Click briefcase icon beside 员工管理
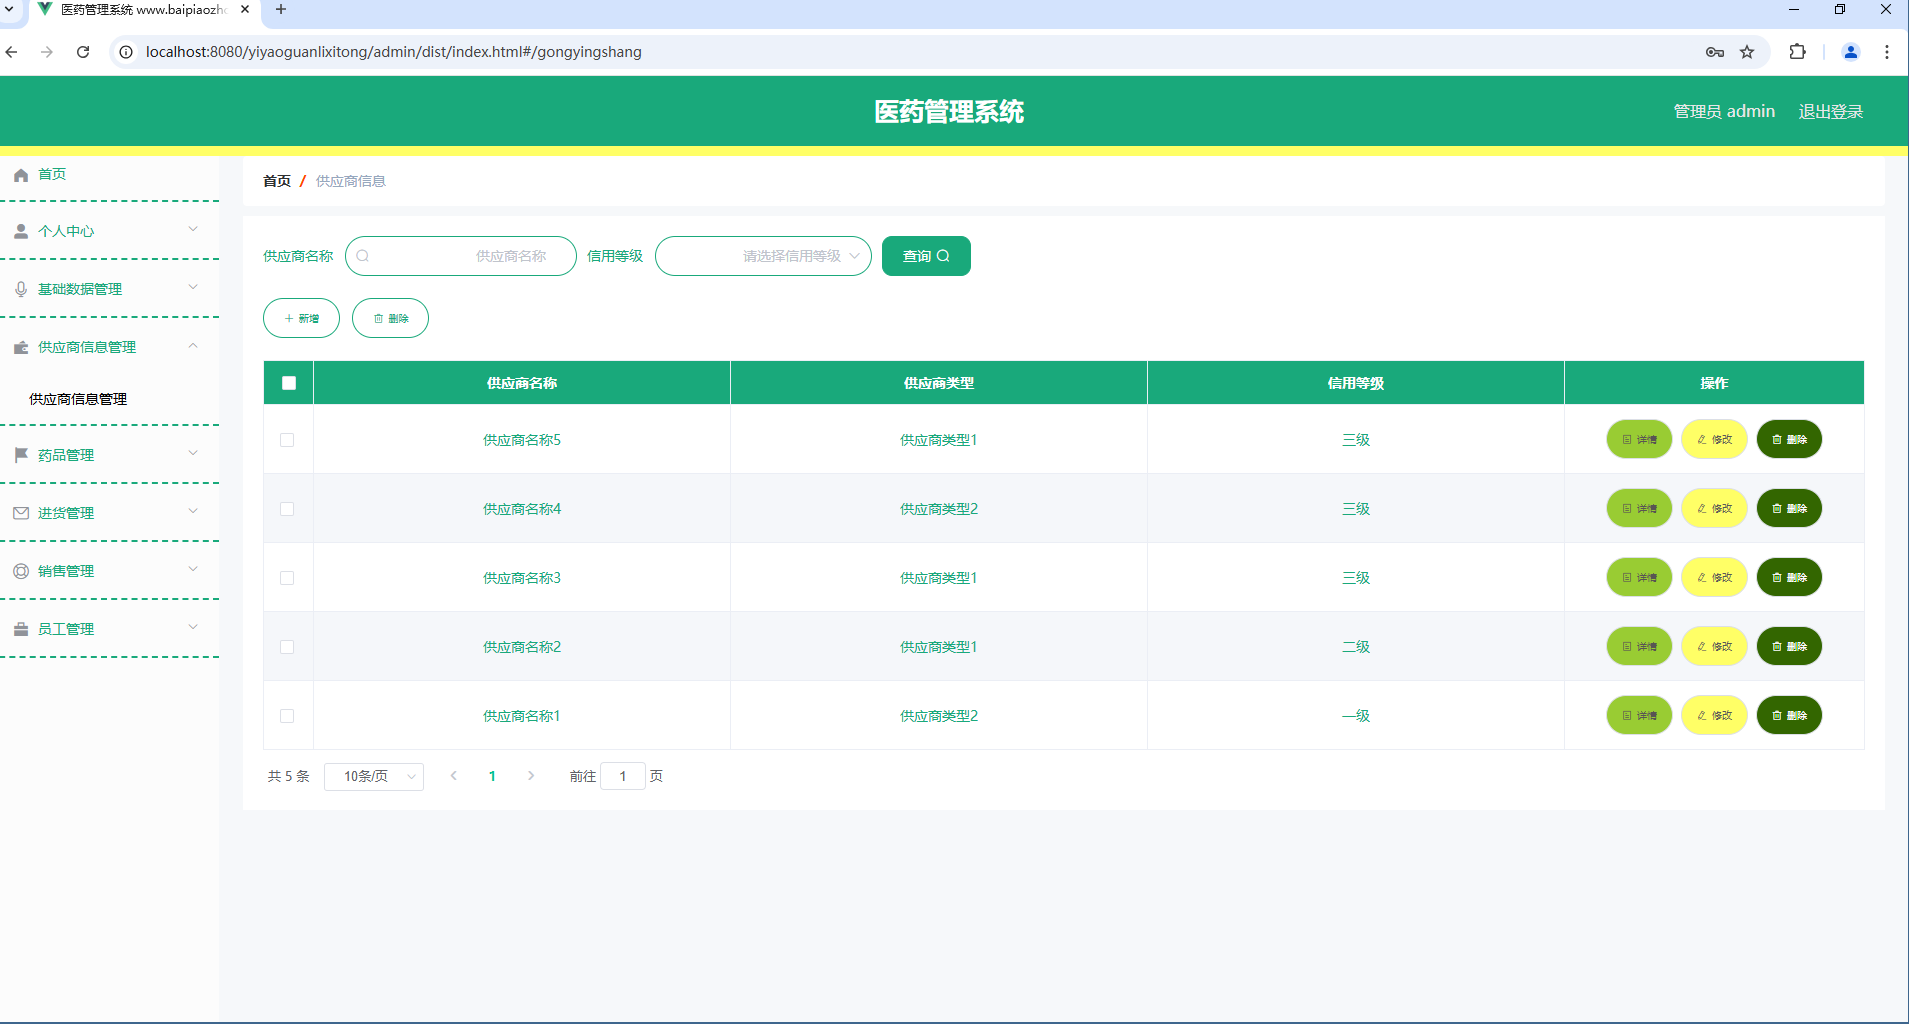 (21, 629)
